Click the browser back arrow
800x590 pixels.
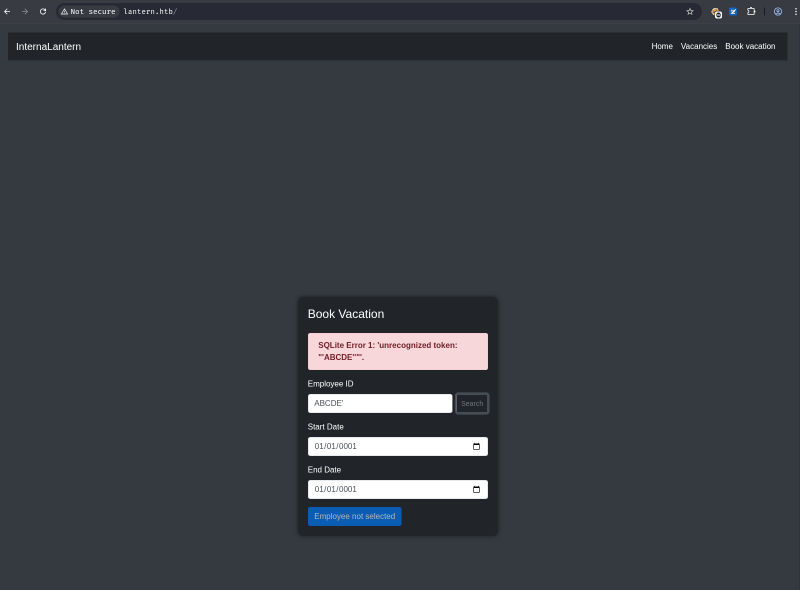7,11
